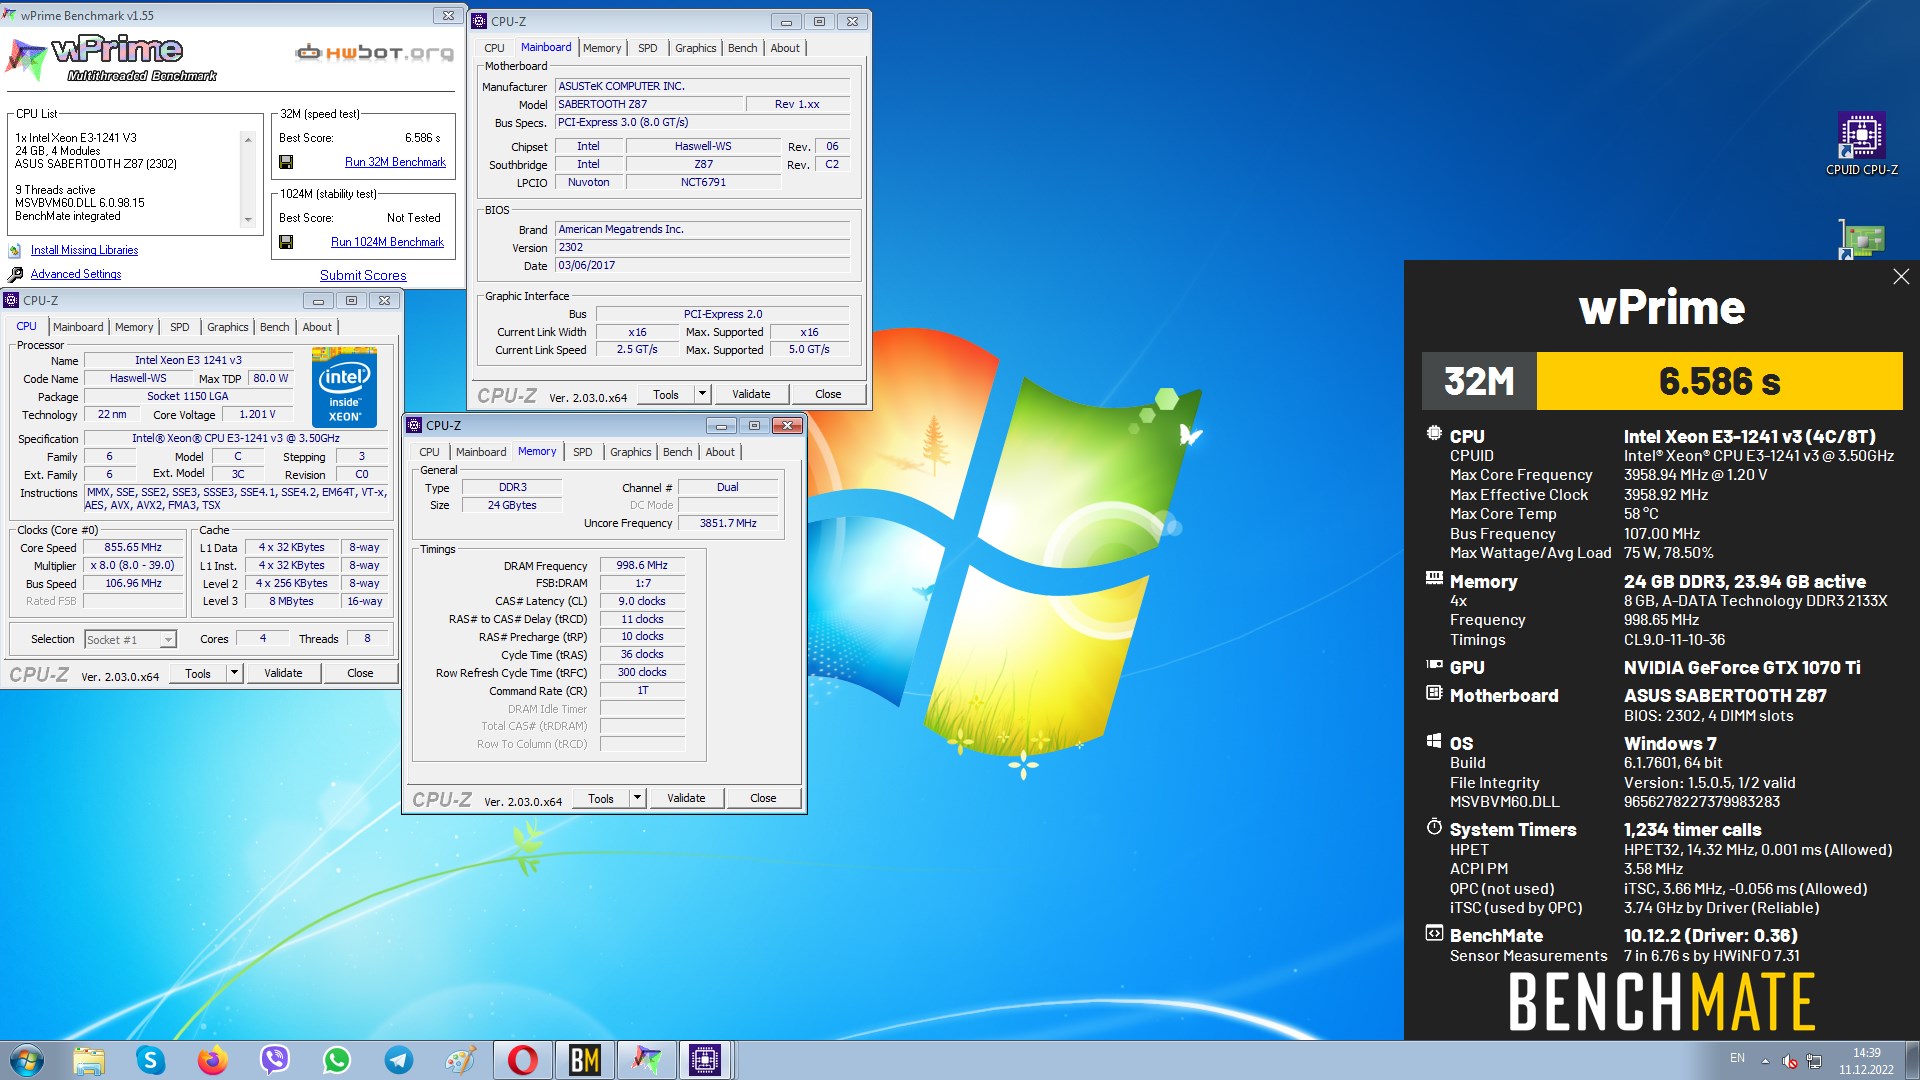This screenshot has height=1080, width=1920.
Task: Click the Close button in the Mainboard CPU-Z window
Action: [828, 394]
